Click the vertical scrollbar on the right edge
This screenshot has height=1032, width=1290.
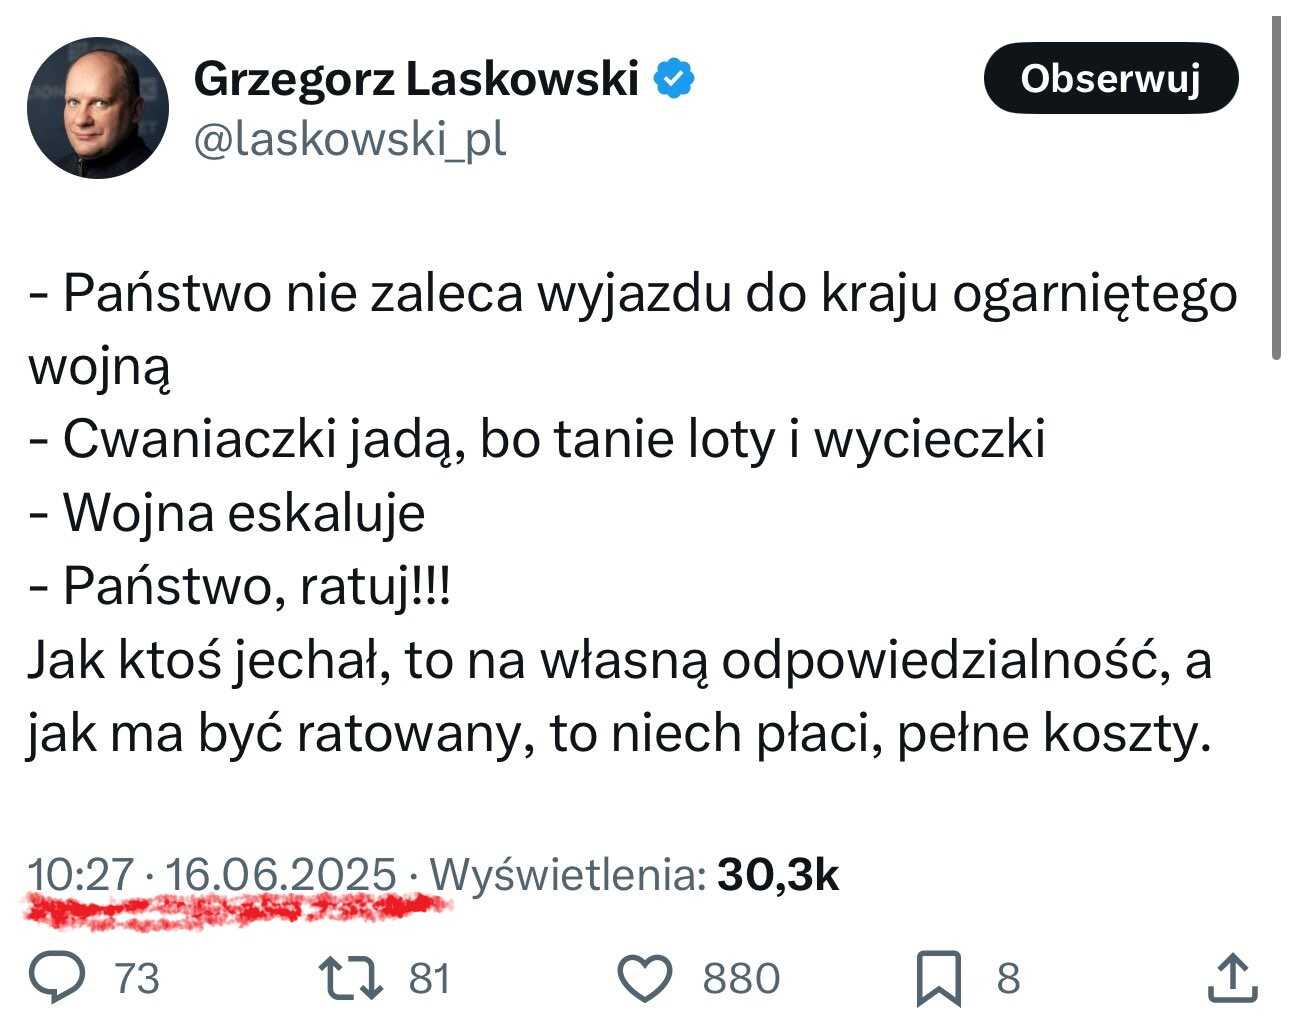1276,188
